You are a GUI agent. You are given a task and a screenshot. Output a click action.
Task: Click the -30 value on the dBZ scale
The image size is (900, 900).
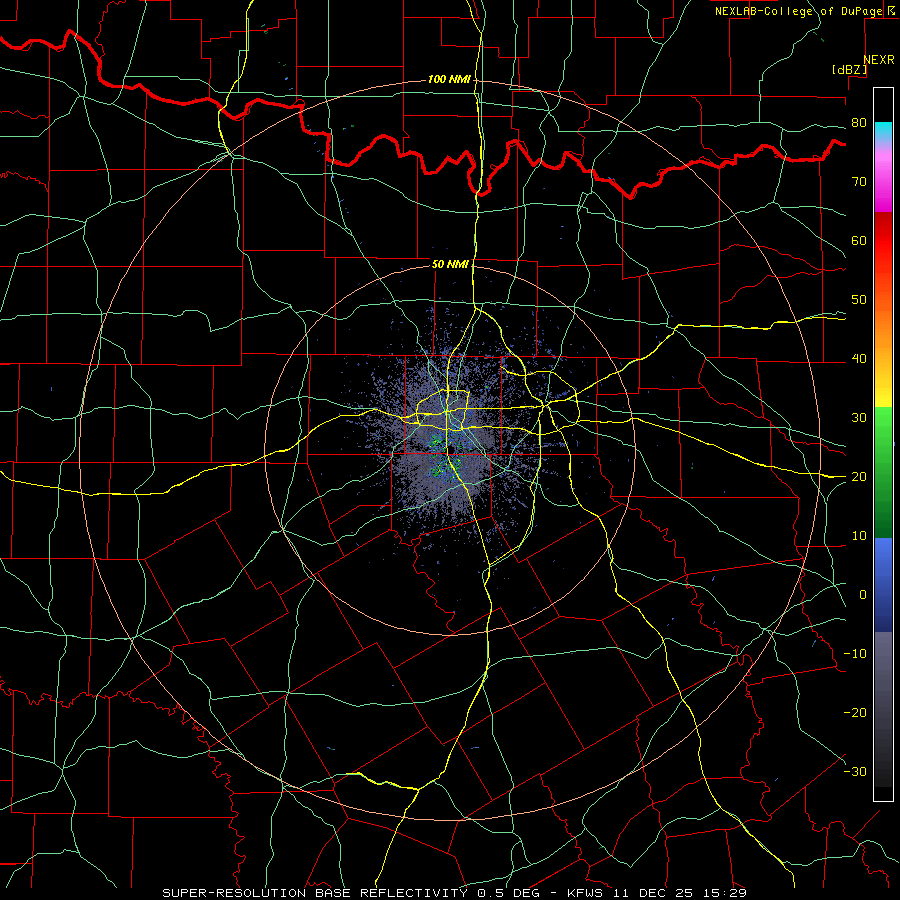(x=855, y=772)
